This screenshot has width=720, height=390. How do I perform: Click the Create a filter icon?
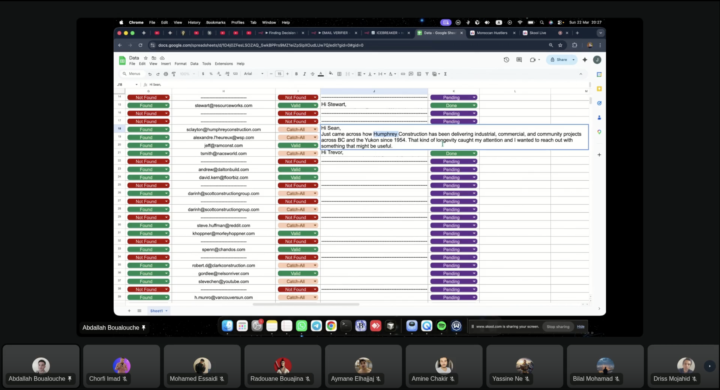click(427, 74)
